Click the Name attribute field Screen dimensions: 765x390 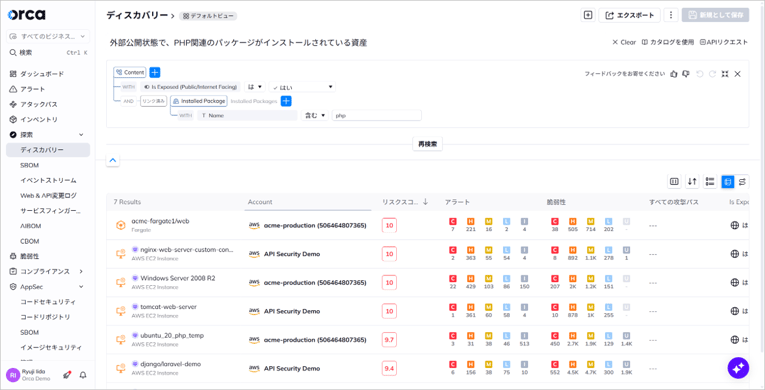coord(247,116)
